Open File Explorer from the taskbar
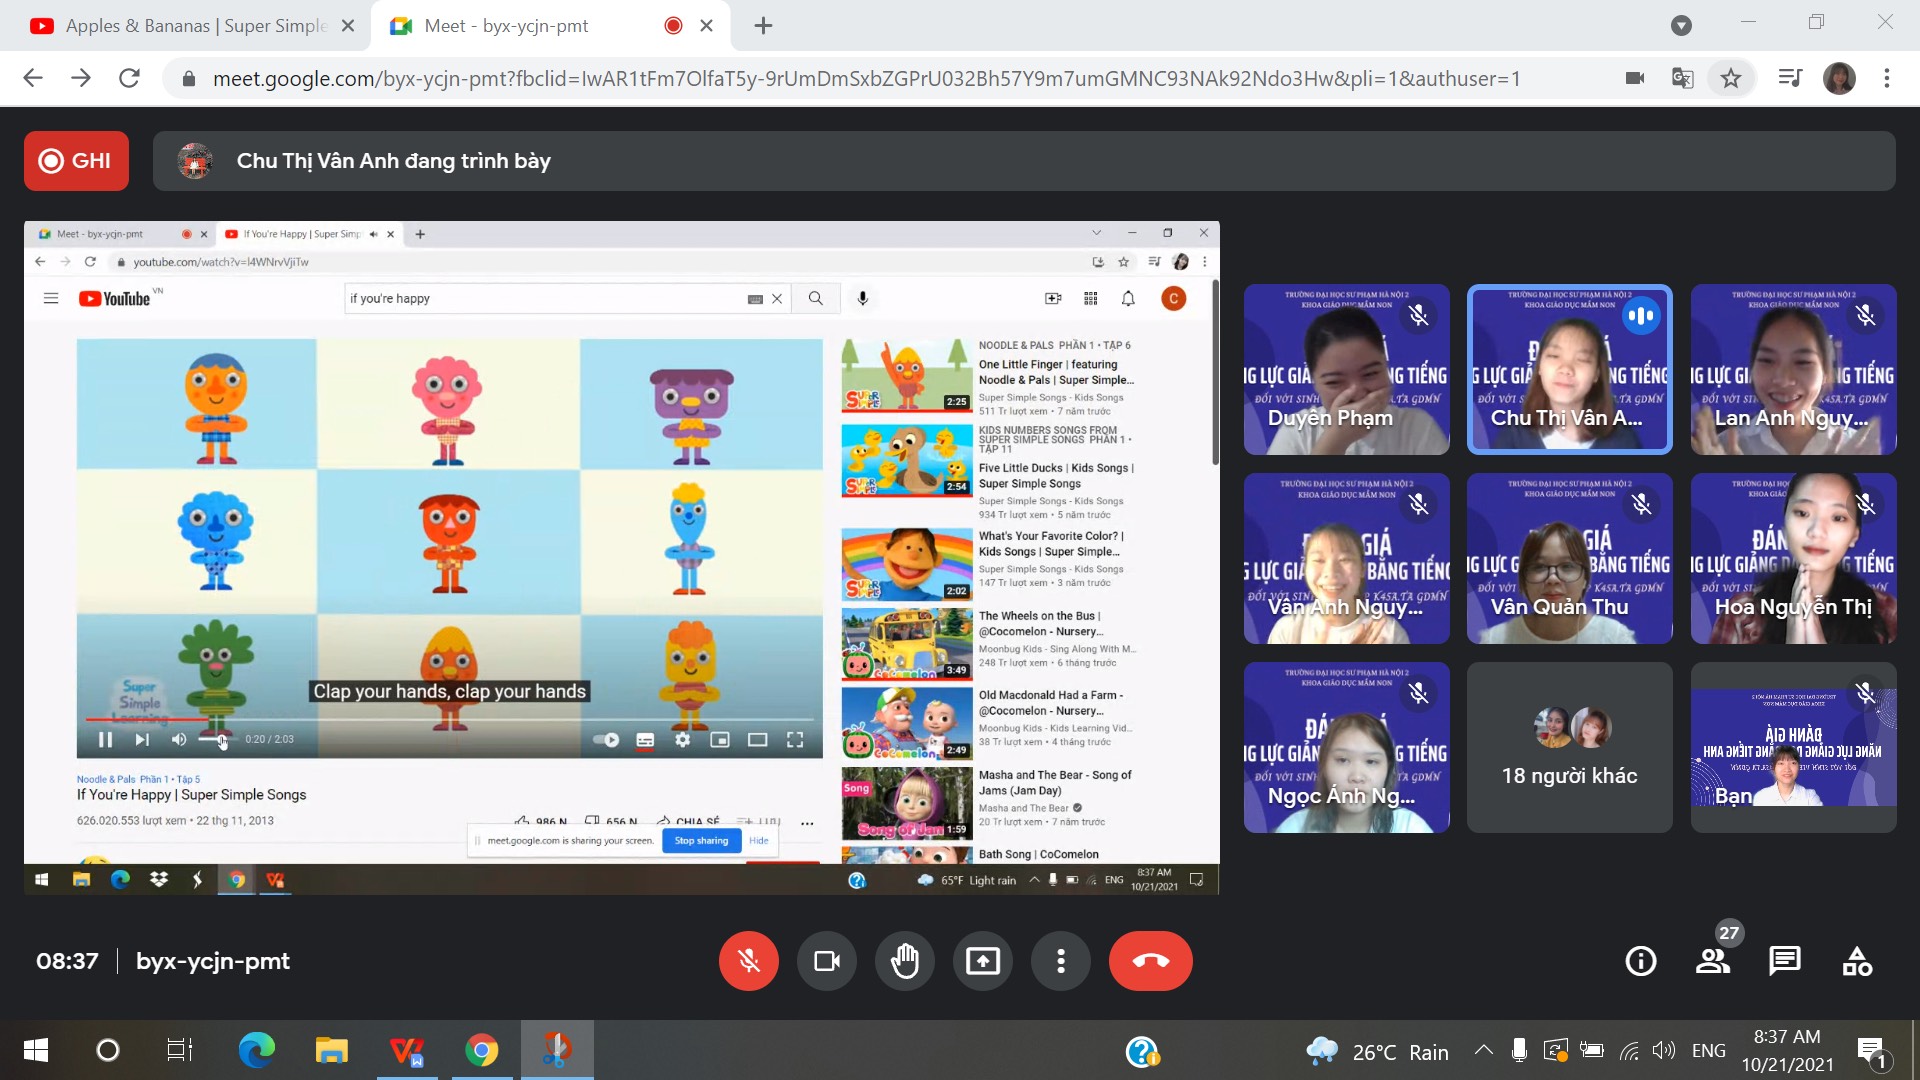 331,1050
